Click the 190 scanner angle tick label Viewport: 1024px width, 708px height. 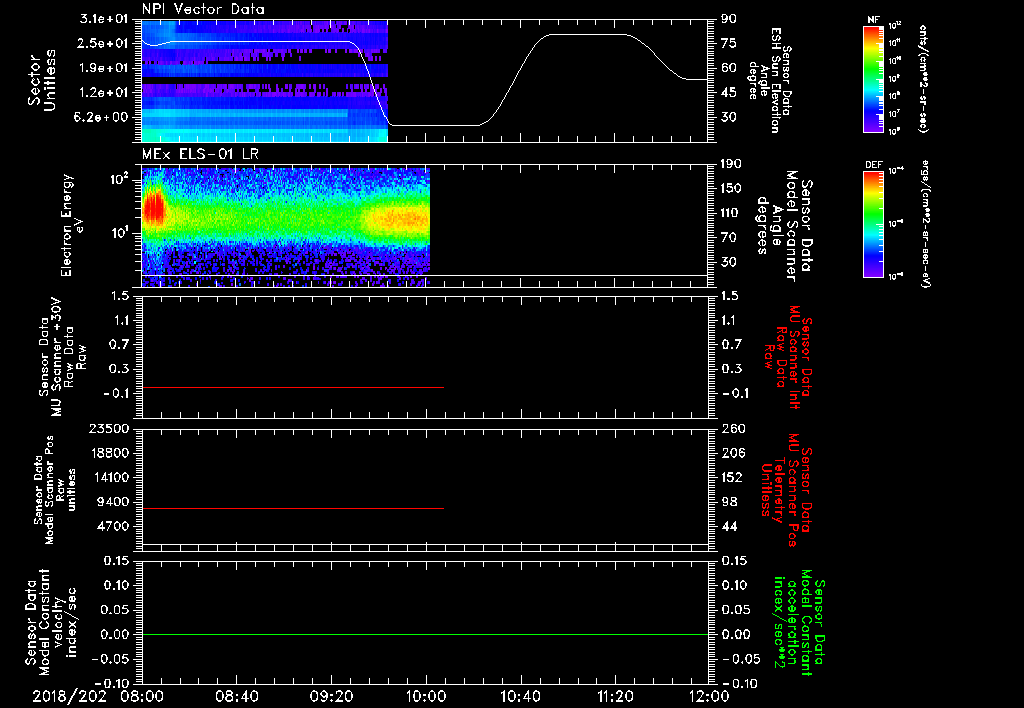point(731,164)
